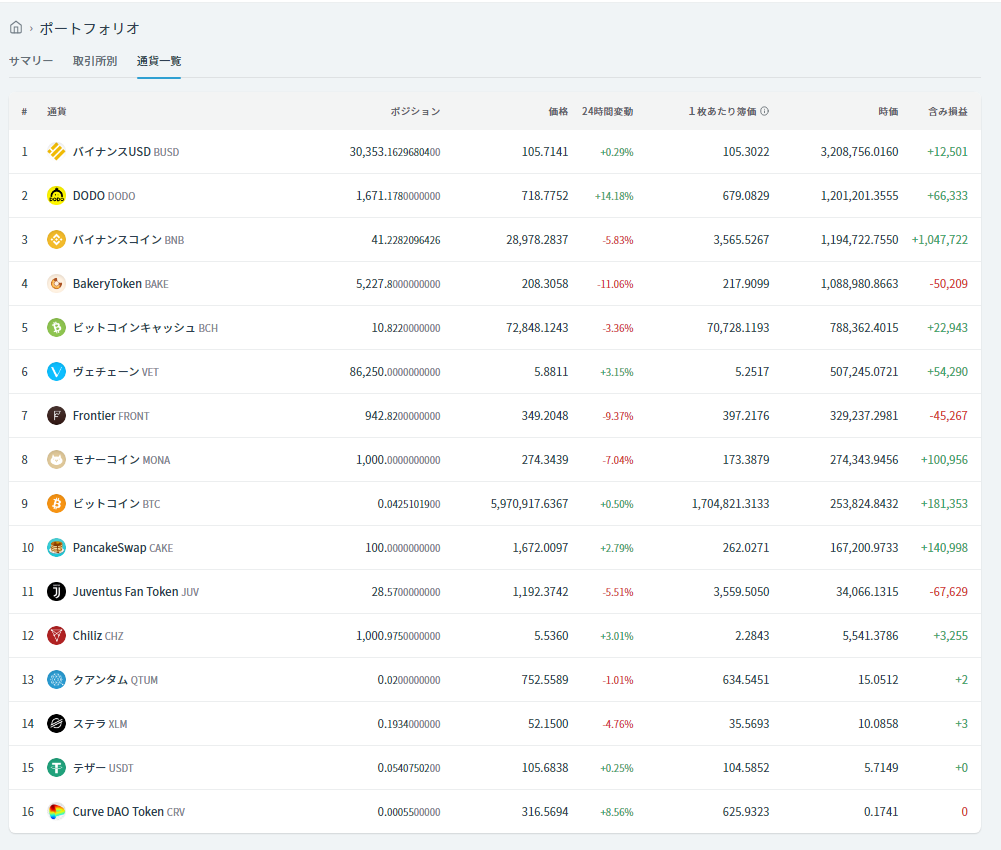This screenshot has width=1001, height=850.
Task: Click the Monacoin MONA icon
Action: 56,460
